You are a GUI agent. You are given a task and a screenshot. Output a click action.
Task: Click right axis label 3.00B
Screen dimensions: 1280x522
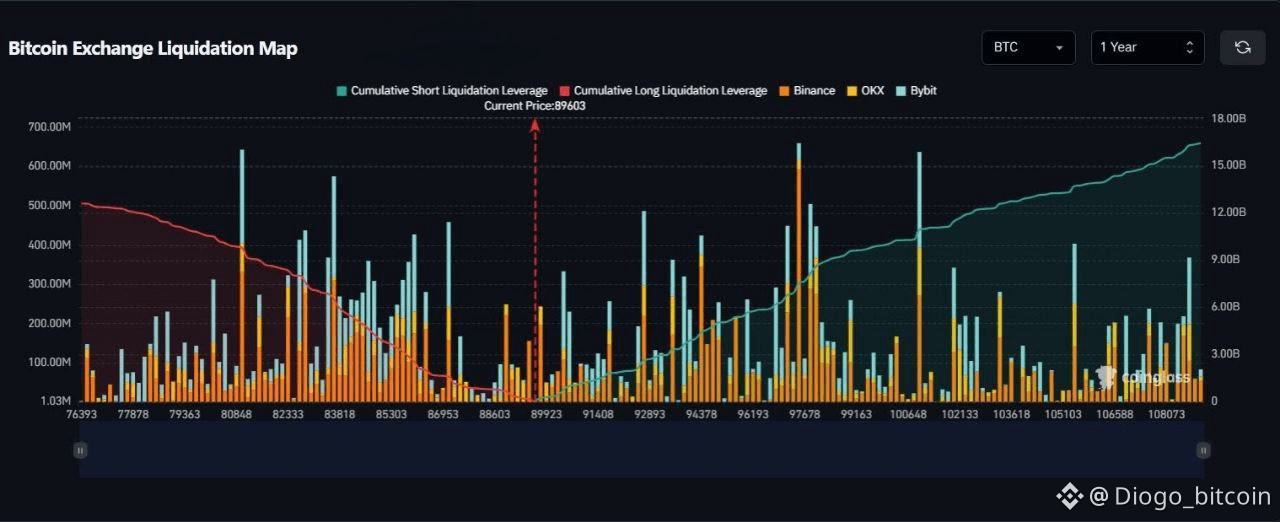pos(1228,354)
